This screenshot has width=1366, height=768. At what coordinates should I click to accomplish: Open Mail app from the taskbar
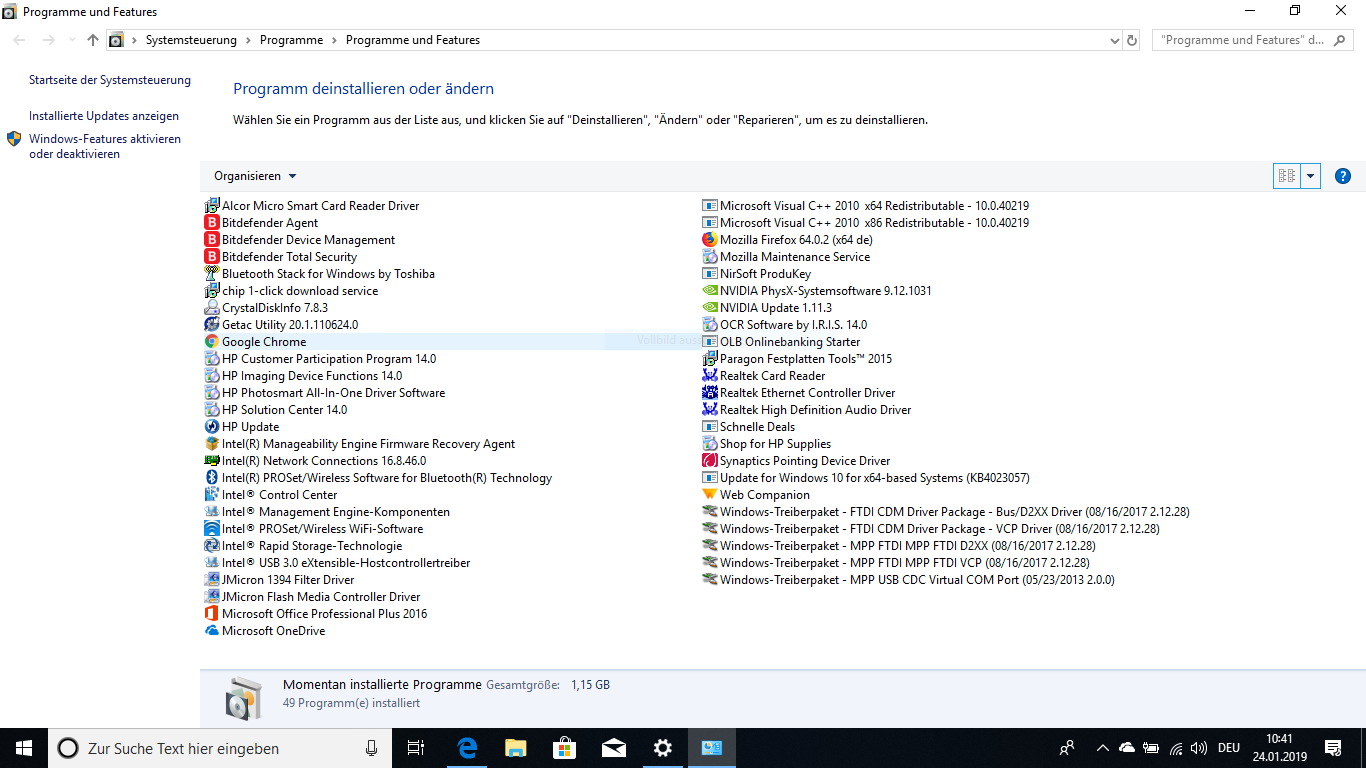614,748
